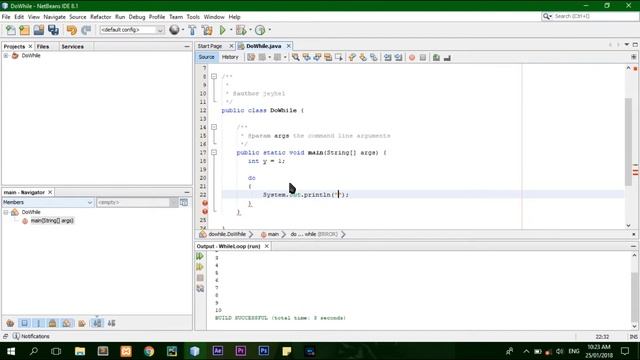Open the Run Project dropdown arrow
Image resolution: width=640 pixels, height=360 pixels.
point(231,30)
